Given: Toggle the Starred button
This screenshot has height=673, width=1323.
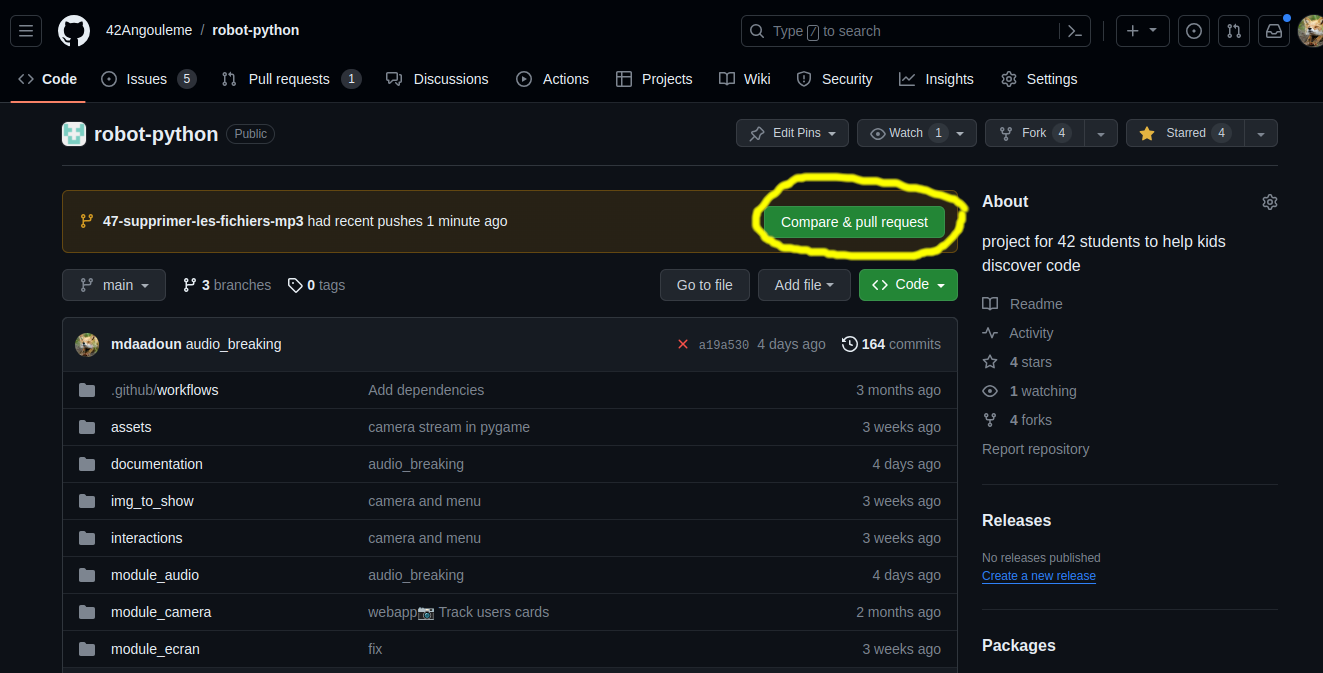Looking at the screenshot, I should pyautogui.click(x=1185, y=133).
